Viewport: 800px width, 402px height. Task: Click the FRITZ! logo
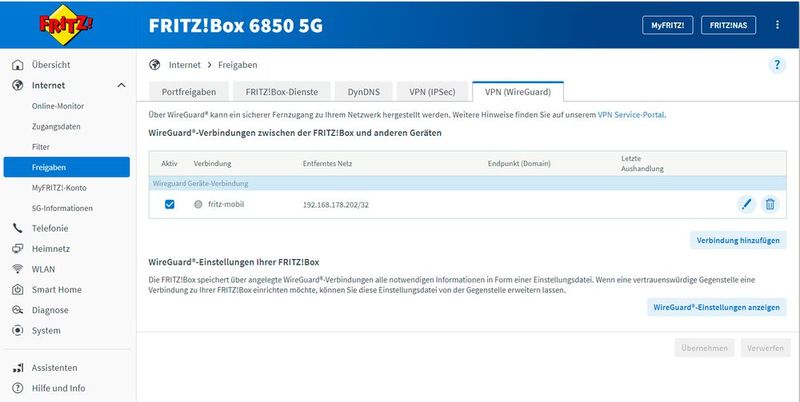(x=66, y=24)
